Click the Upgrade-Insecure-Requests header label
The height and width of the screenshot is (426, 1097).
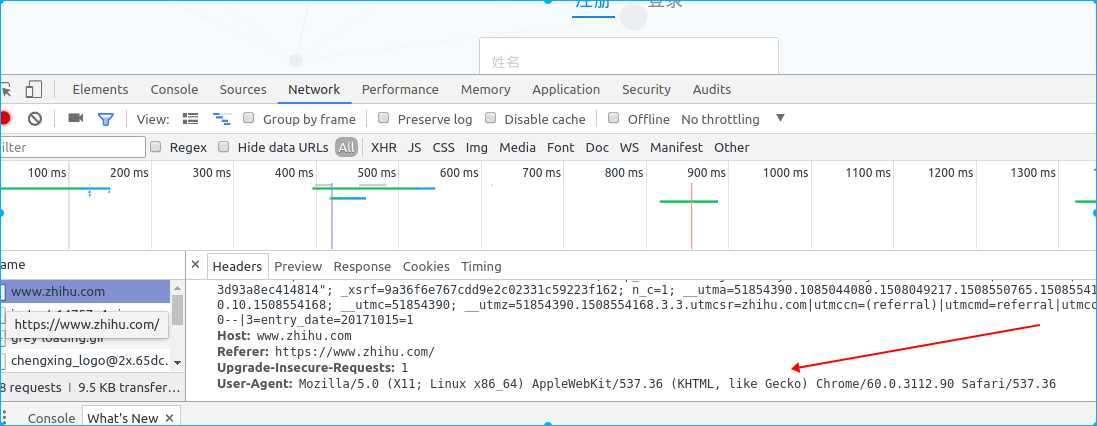306,367
